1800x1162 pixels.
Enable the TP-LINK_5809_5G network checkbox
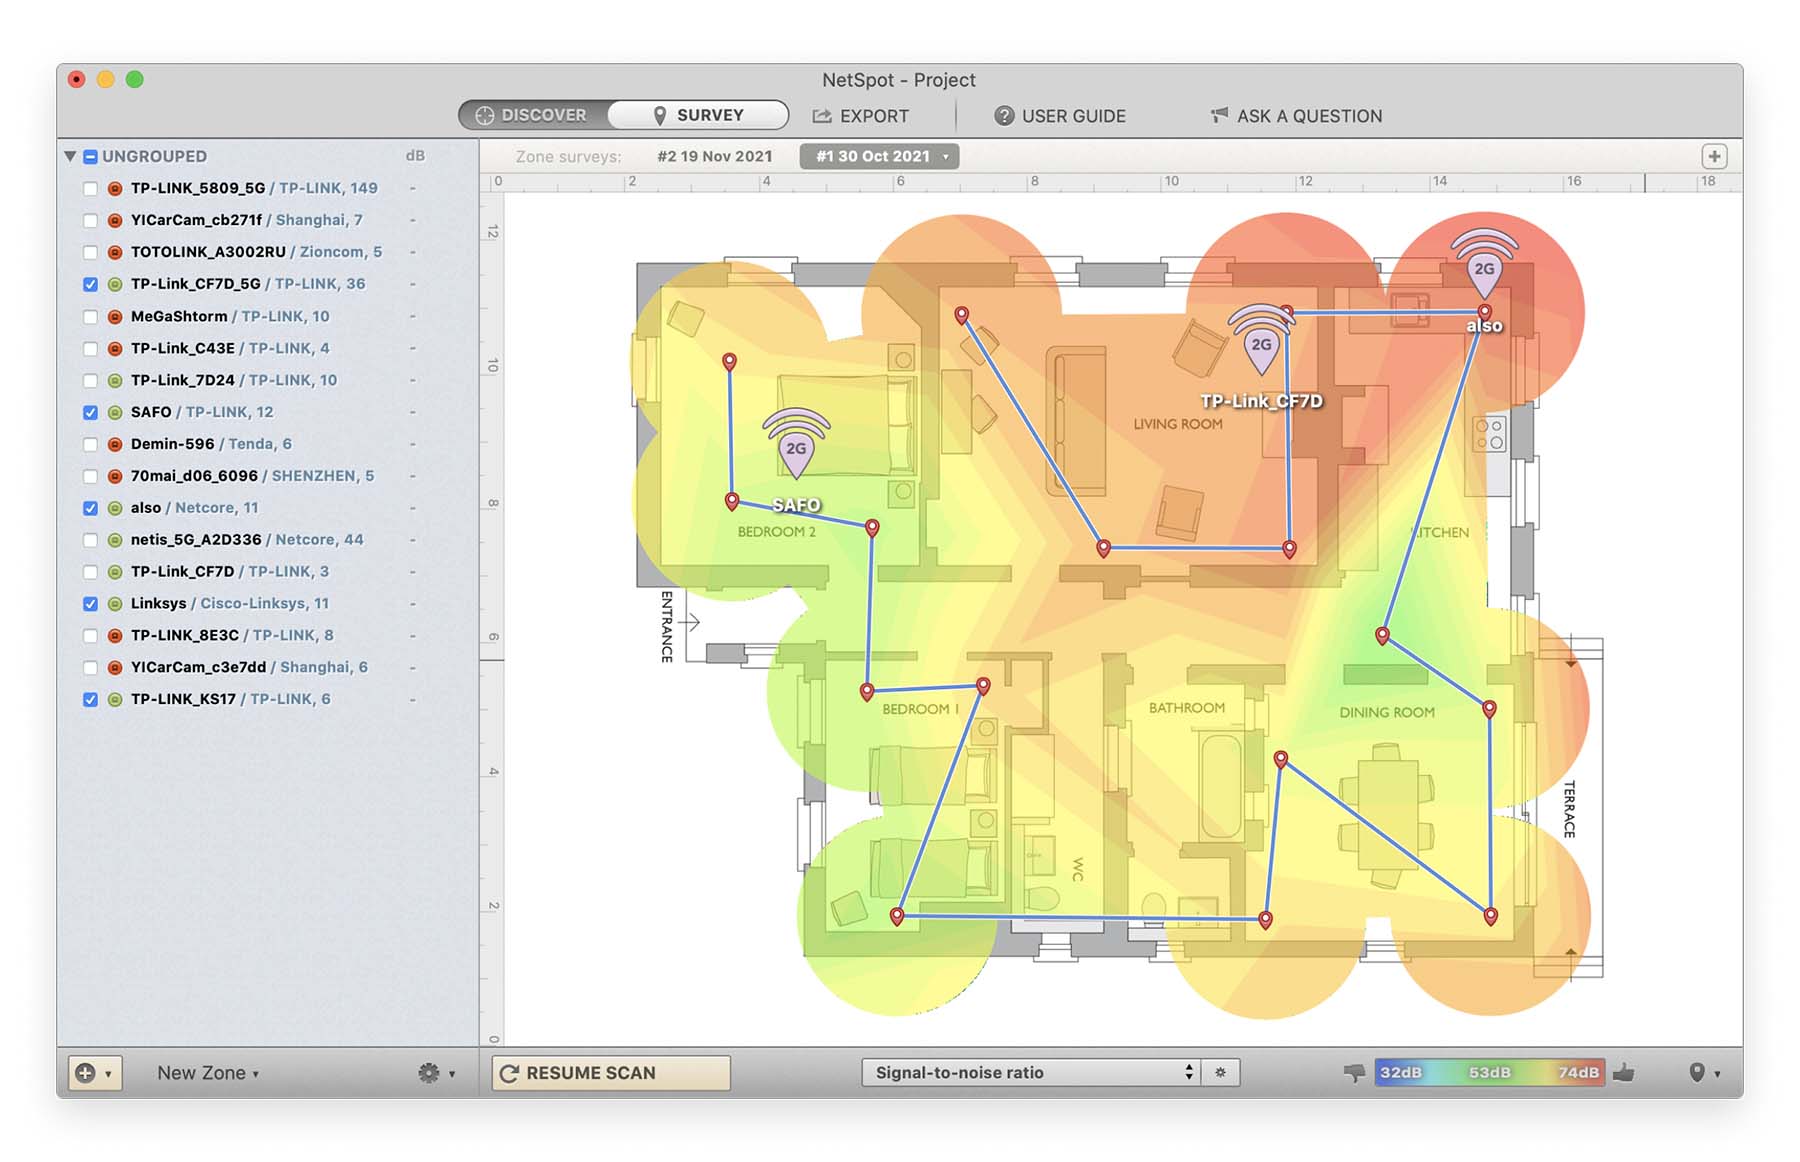[x=90, y=188]
